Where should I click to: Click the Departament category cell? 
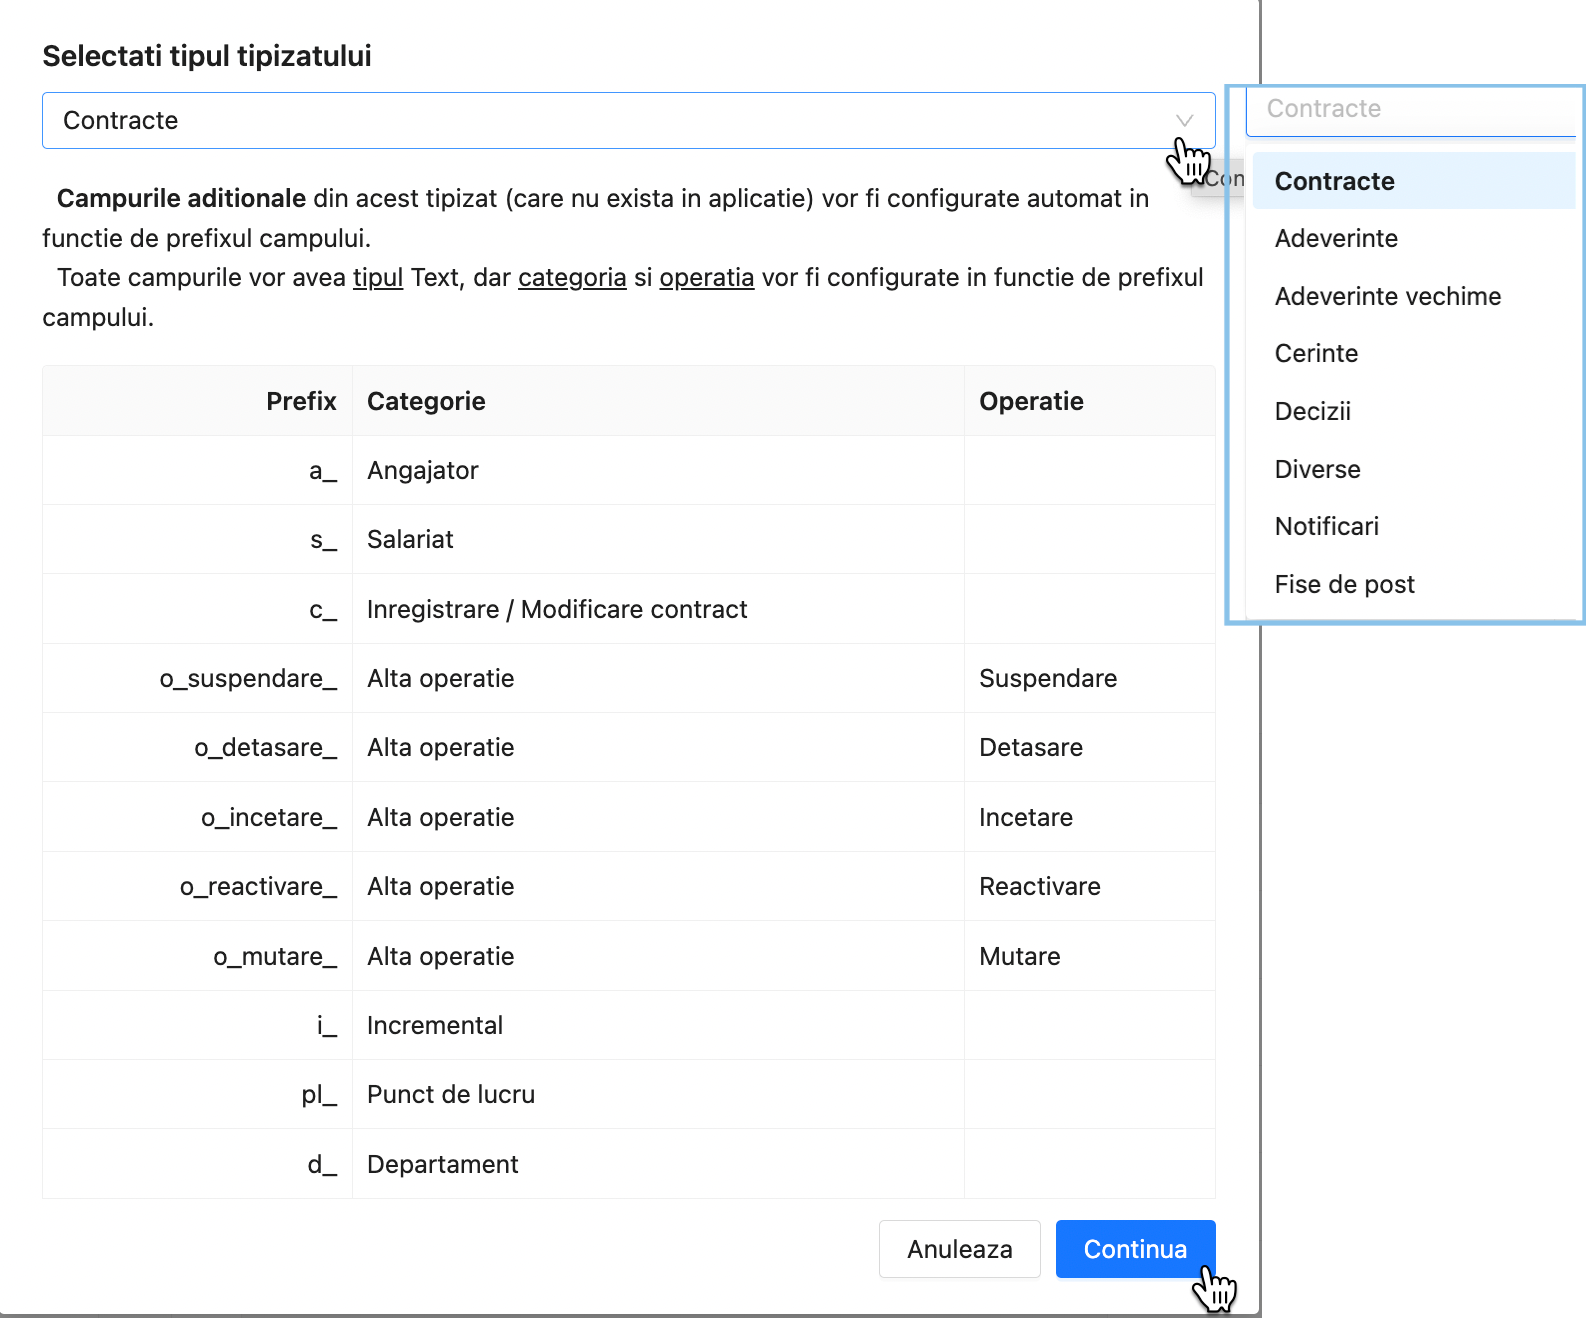[659, 1164]
